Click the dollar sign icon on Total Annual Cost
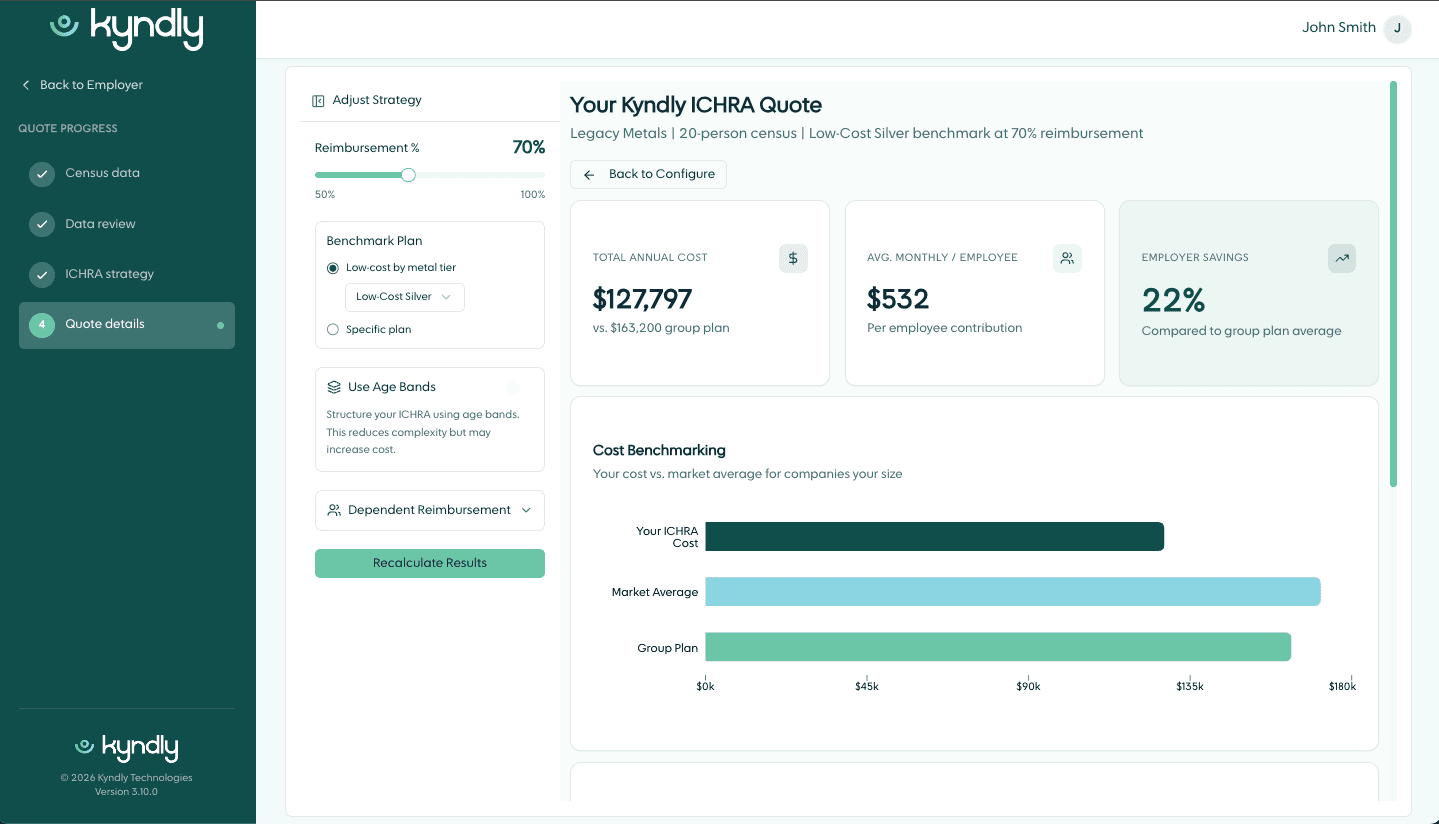Screen dimensions: 1439x824 [793, 259]
